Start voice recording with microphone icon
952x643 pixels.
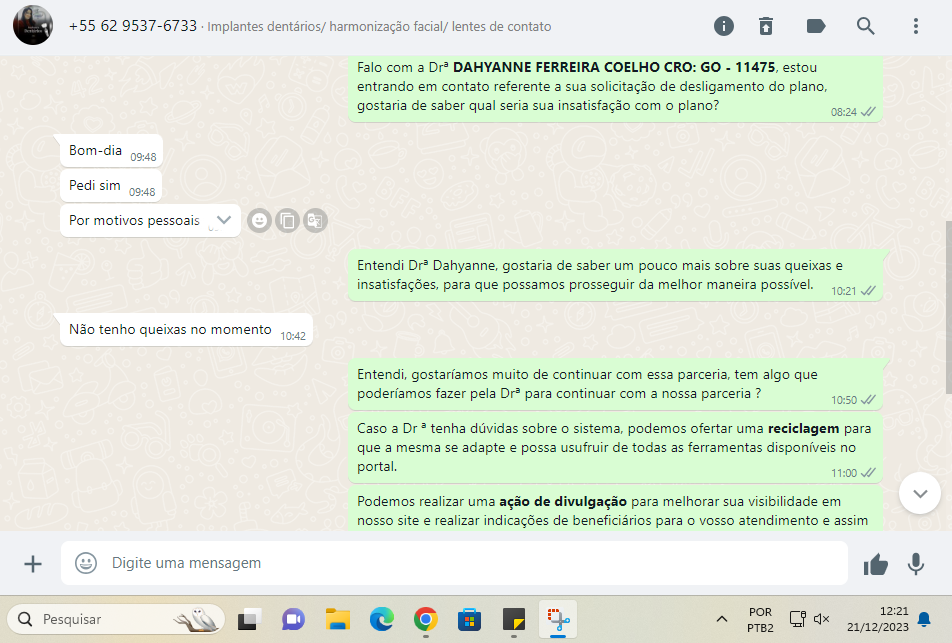pos(916,564)
